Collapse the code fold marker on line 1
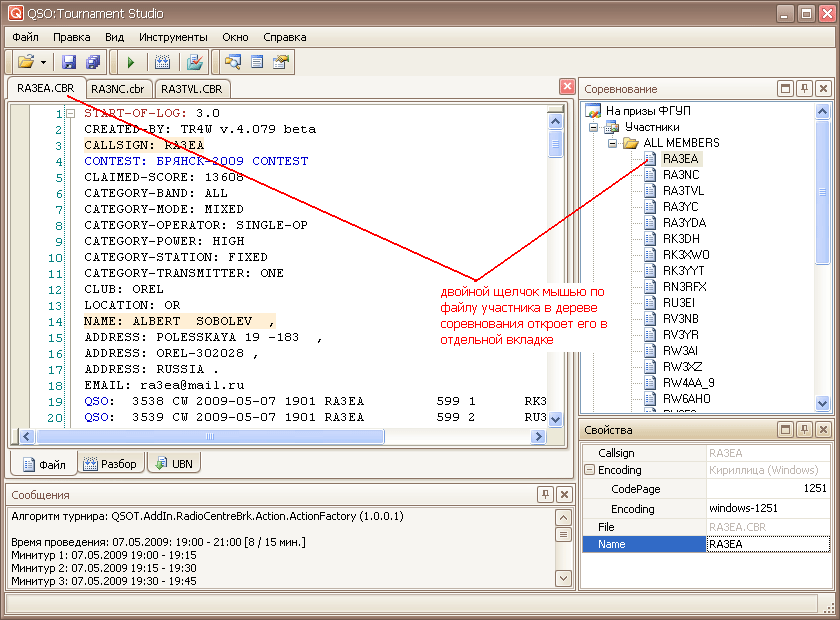840x620 pixels. point(70,114)
